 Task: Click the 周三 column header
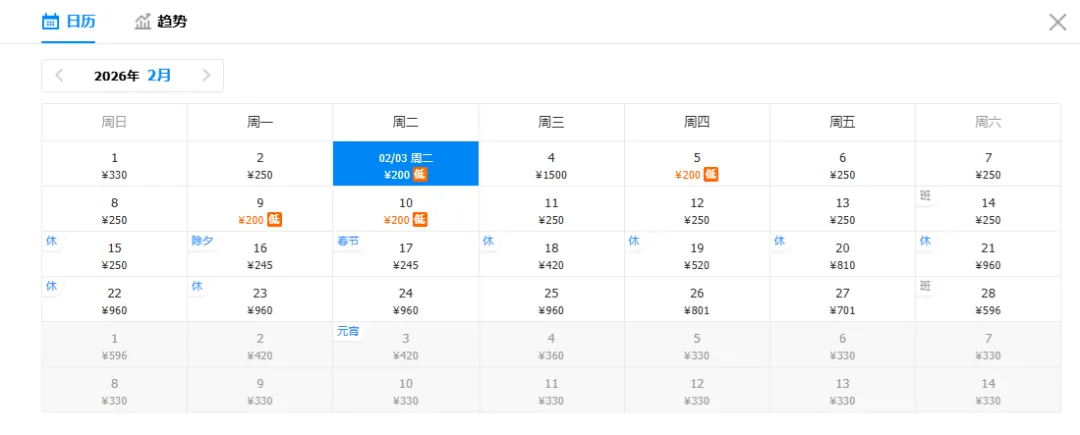(x=551, y=123)
